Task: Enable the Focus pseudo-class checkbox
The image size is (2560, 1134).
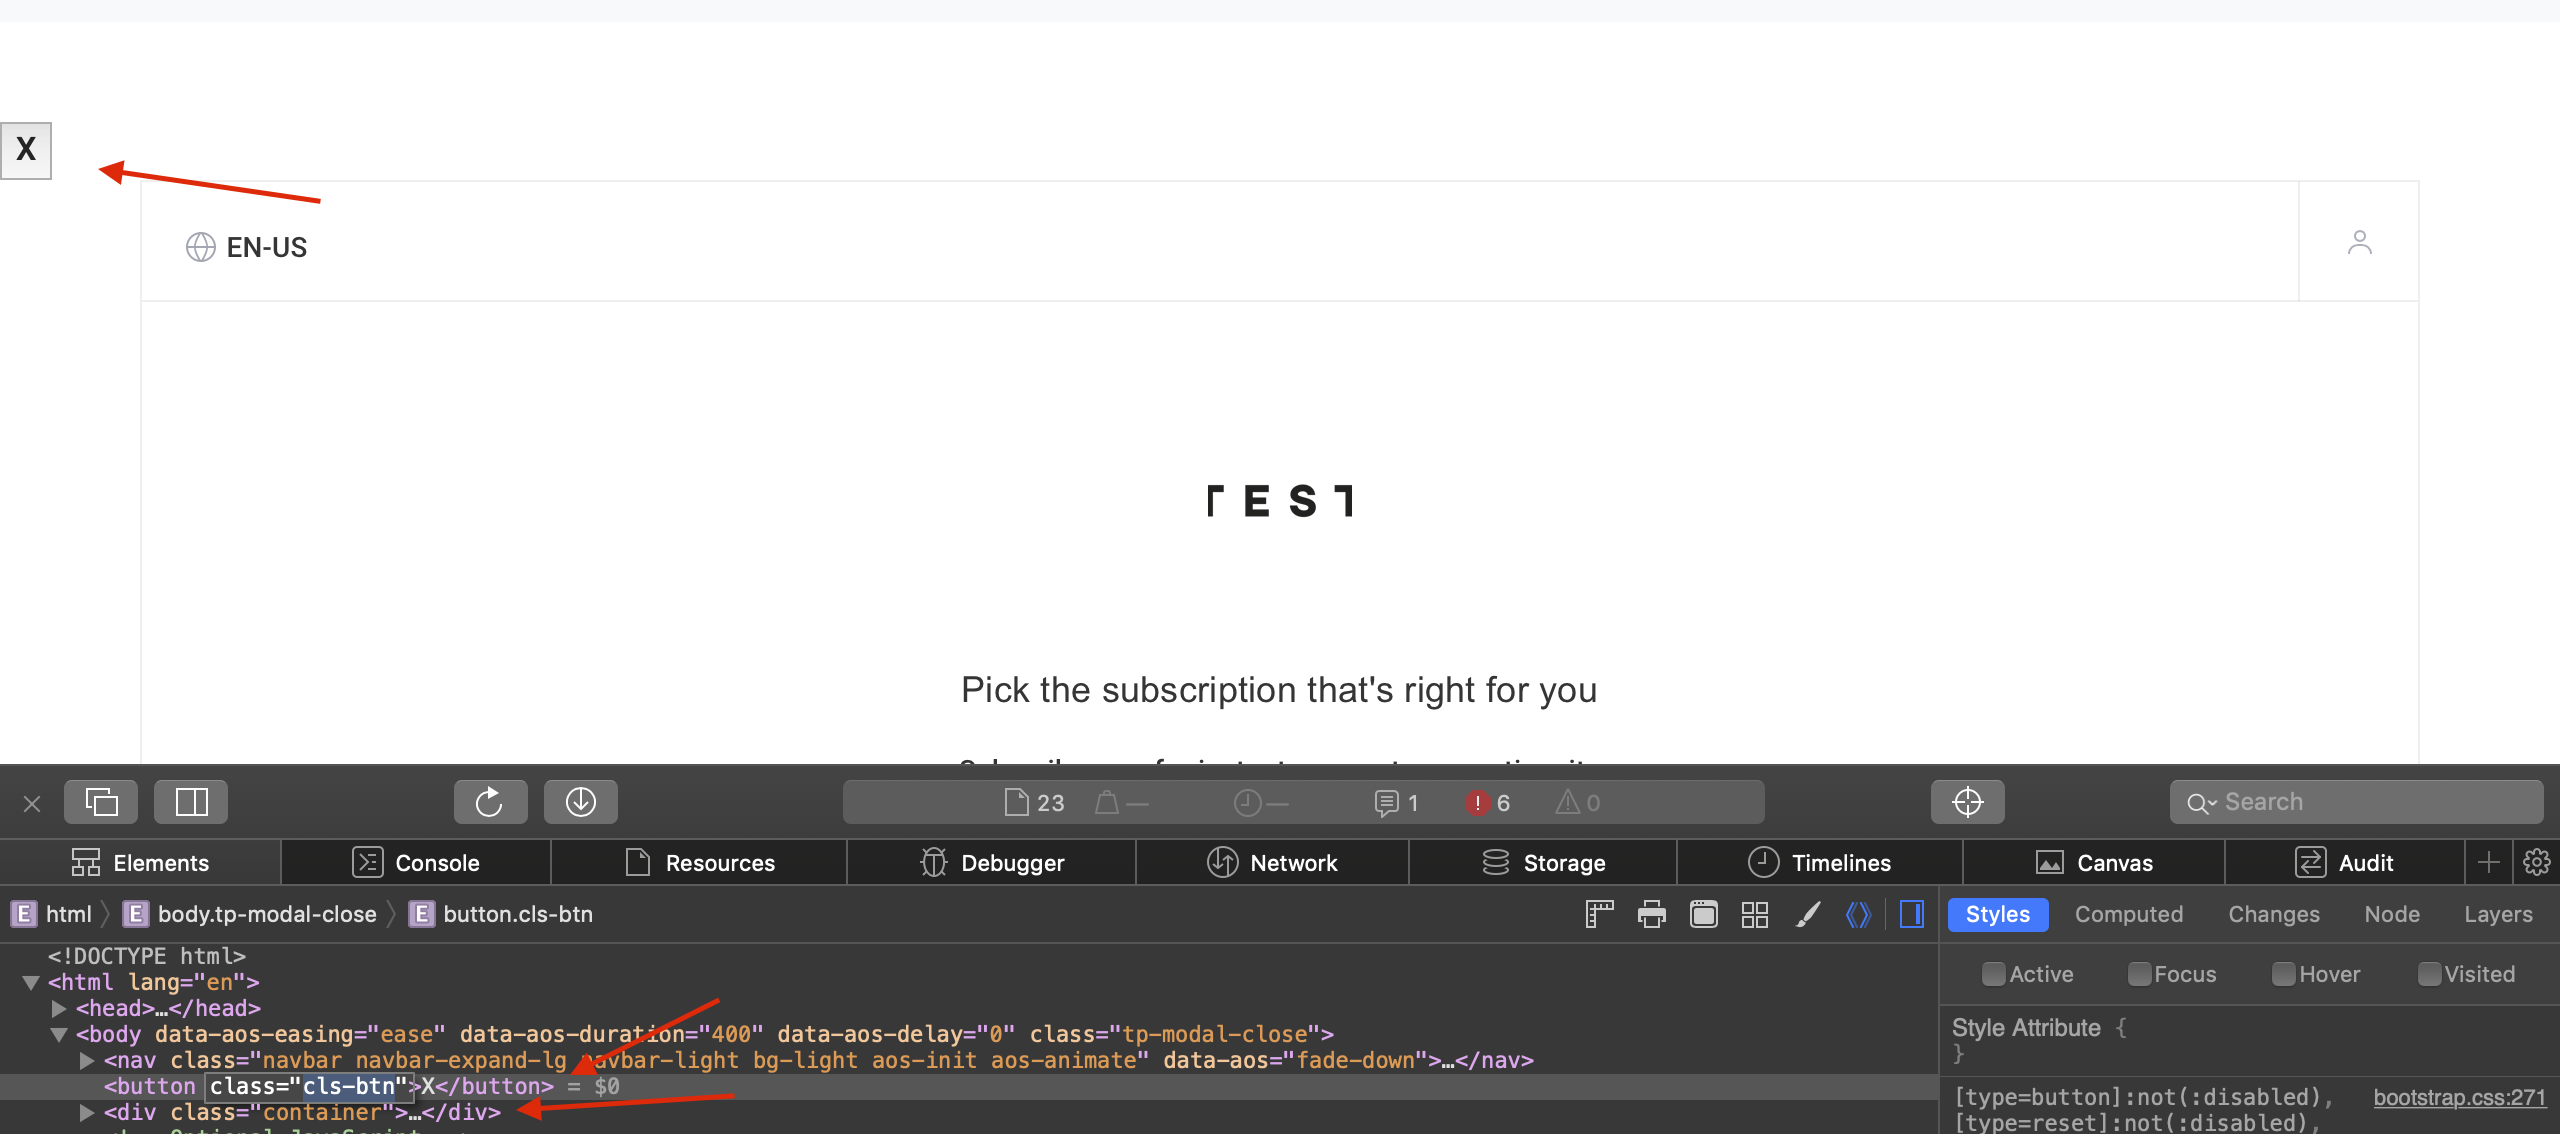Action: pyautogui.click(x=2139, y=974)
